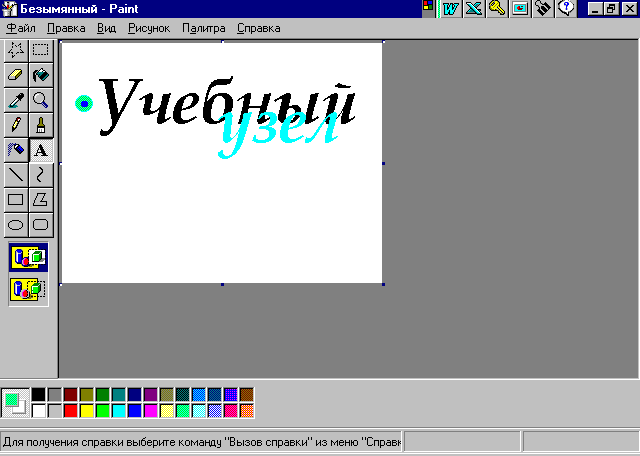Viewport: 640px width, 456px height.
Task: Click the black word "Учебный" on canvas
Action: (227, 105)
